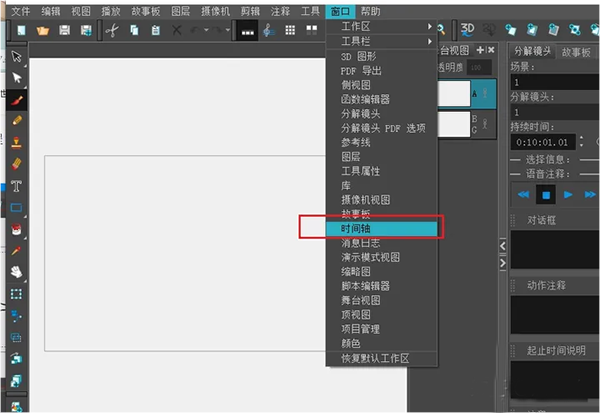Open a project with the folder icon
Image resolution: width=600 pixels, height=413 pixels.
click(42, 30)
